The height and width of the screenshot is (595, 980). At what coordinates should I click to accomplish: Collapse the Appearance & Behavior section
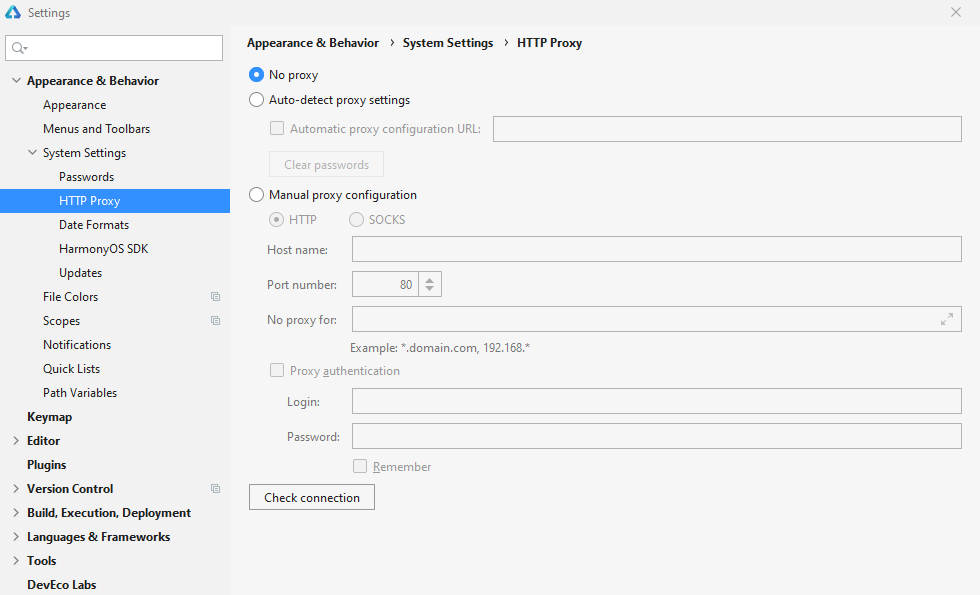tap(16, 81)
